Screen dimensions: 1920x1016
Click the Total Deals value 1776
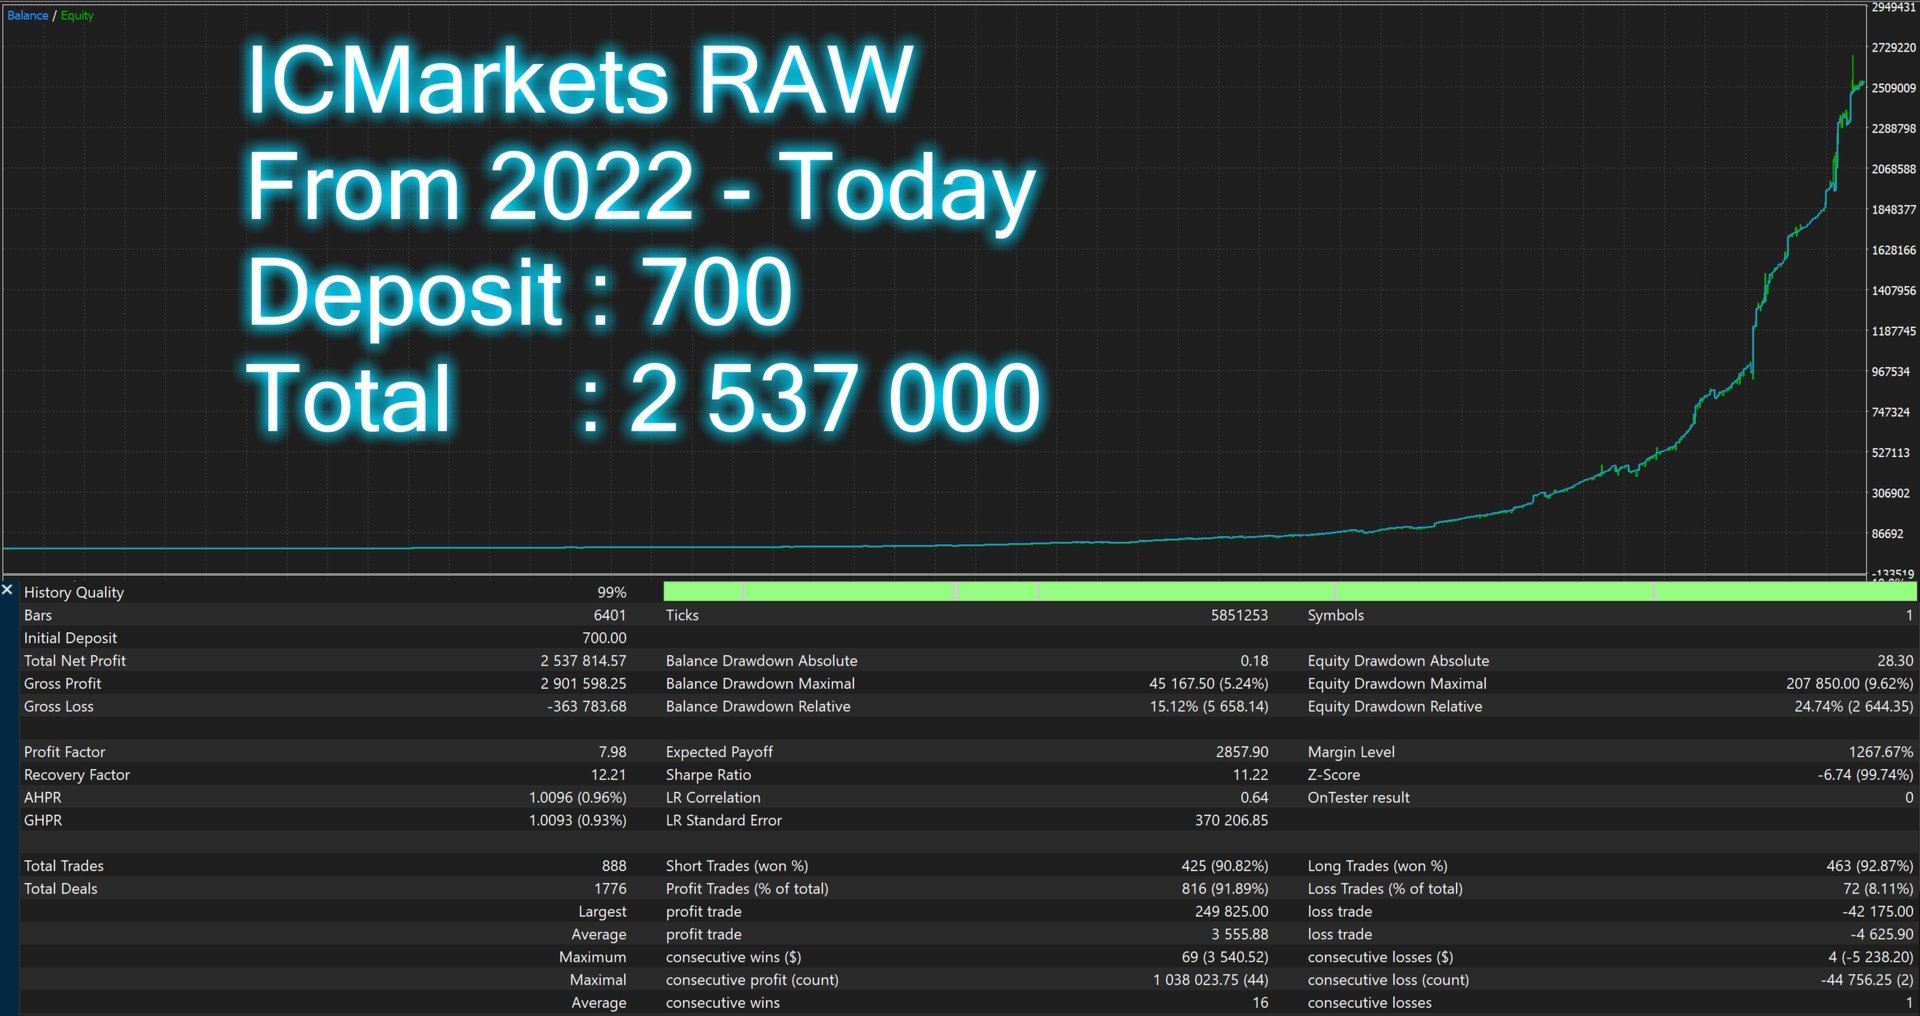click(611, 889)
